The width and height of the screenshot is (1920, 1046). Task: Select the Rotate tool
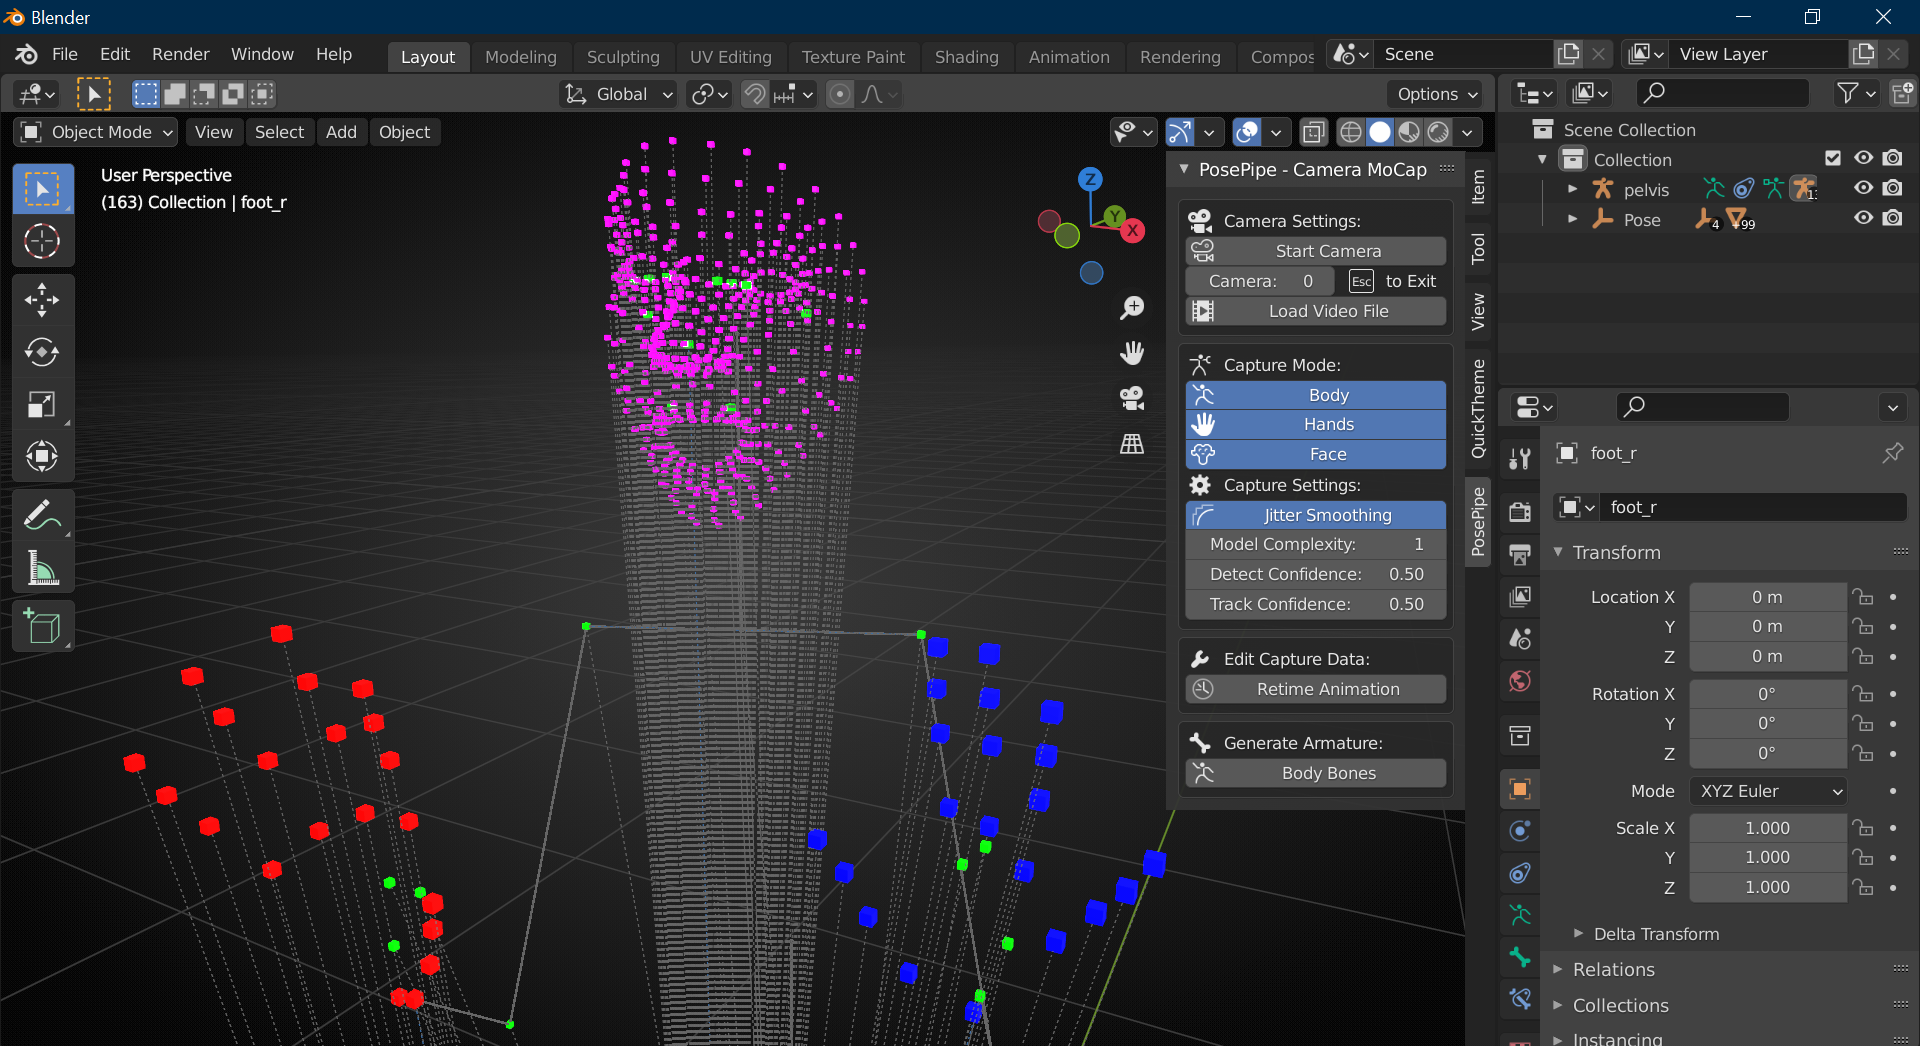42,352
